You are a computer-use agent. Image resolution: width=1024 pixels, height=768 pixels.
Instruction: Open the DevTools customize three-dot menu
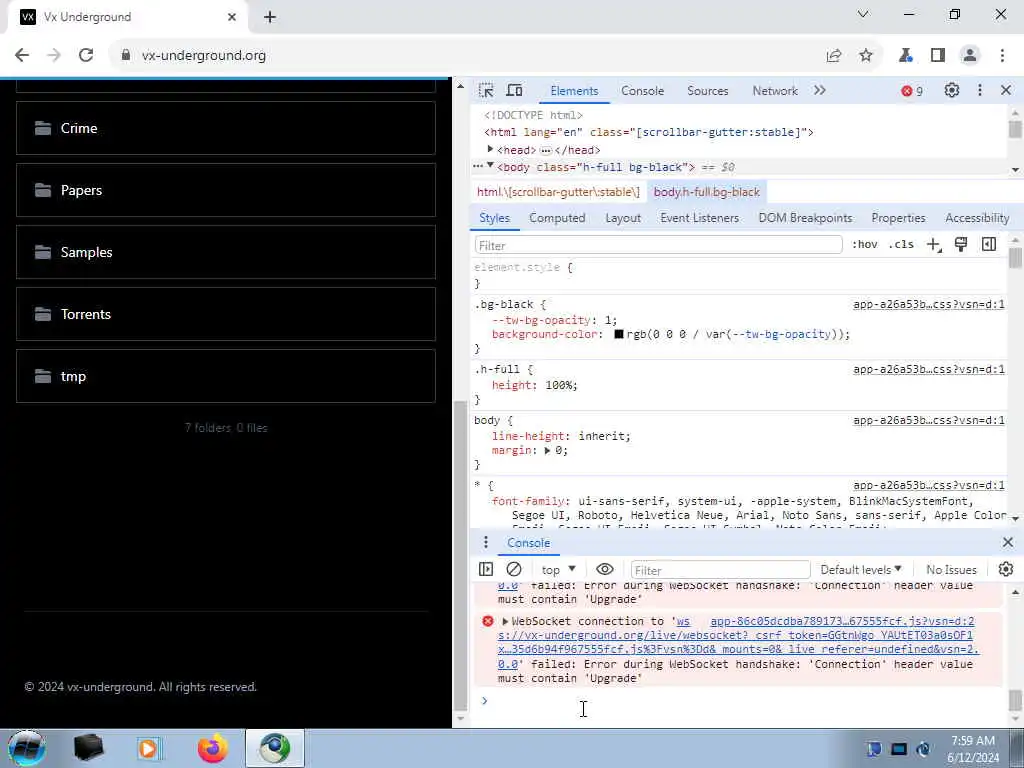980,90
